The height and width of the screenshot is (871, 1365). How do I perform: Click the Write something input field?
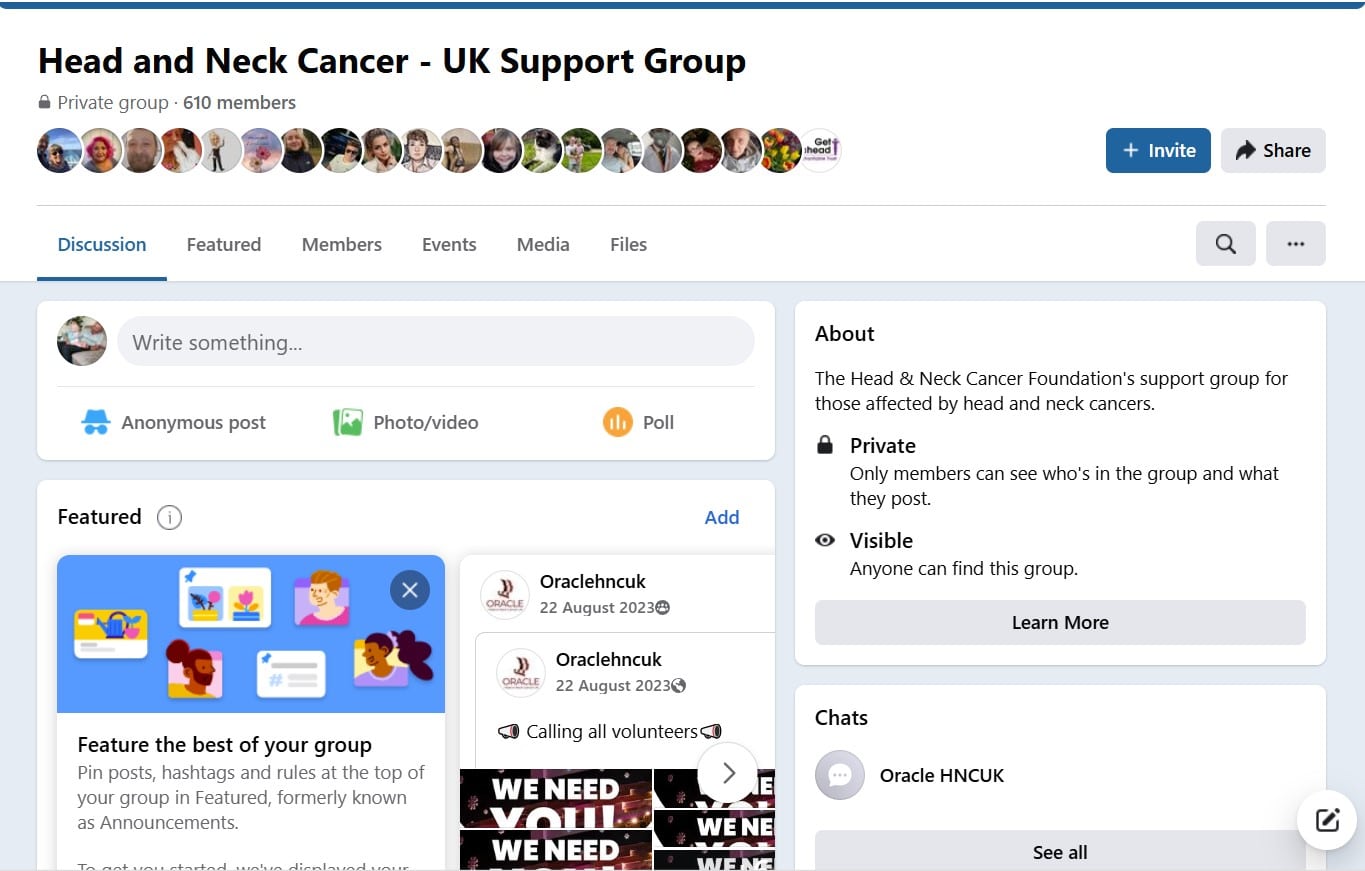tap(436, 342)
